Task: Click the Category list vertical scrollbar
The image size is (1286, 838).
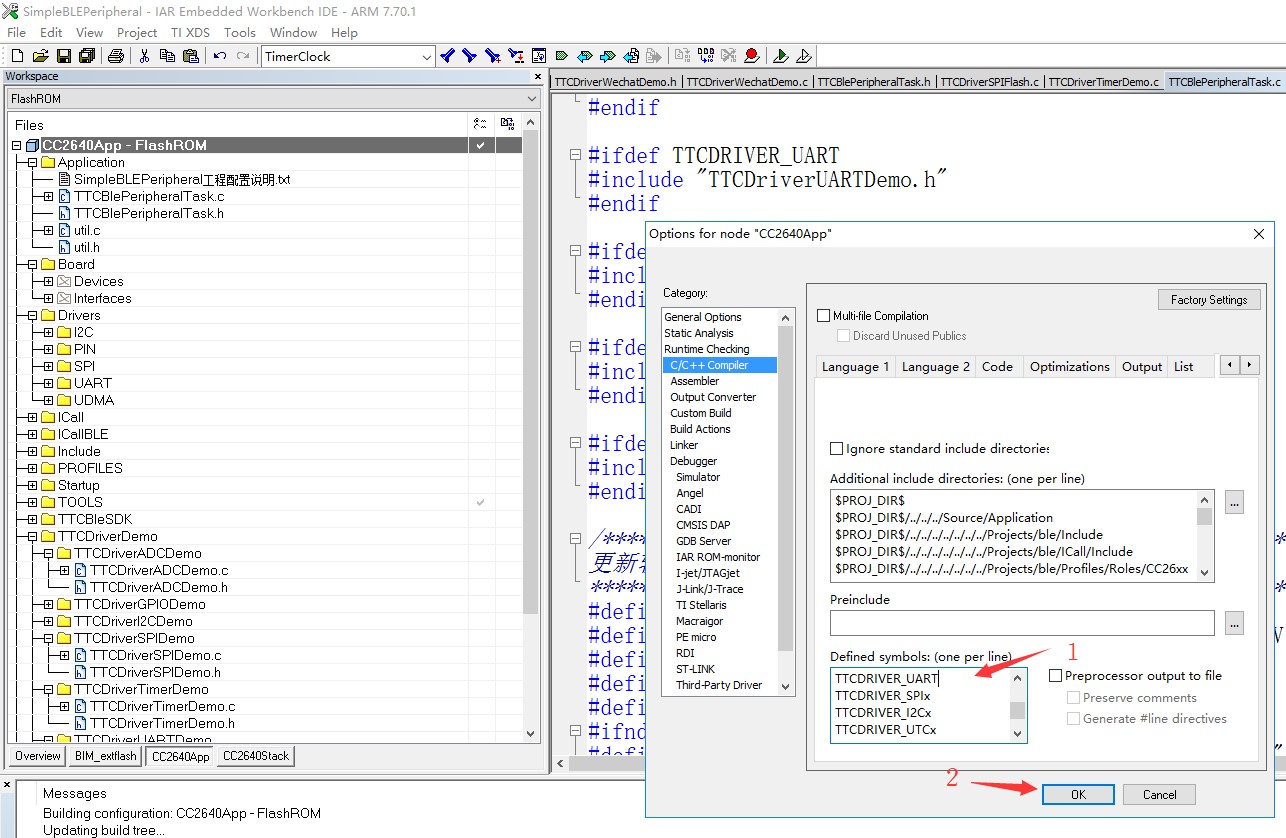Action: pos(785,501)
